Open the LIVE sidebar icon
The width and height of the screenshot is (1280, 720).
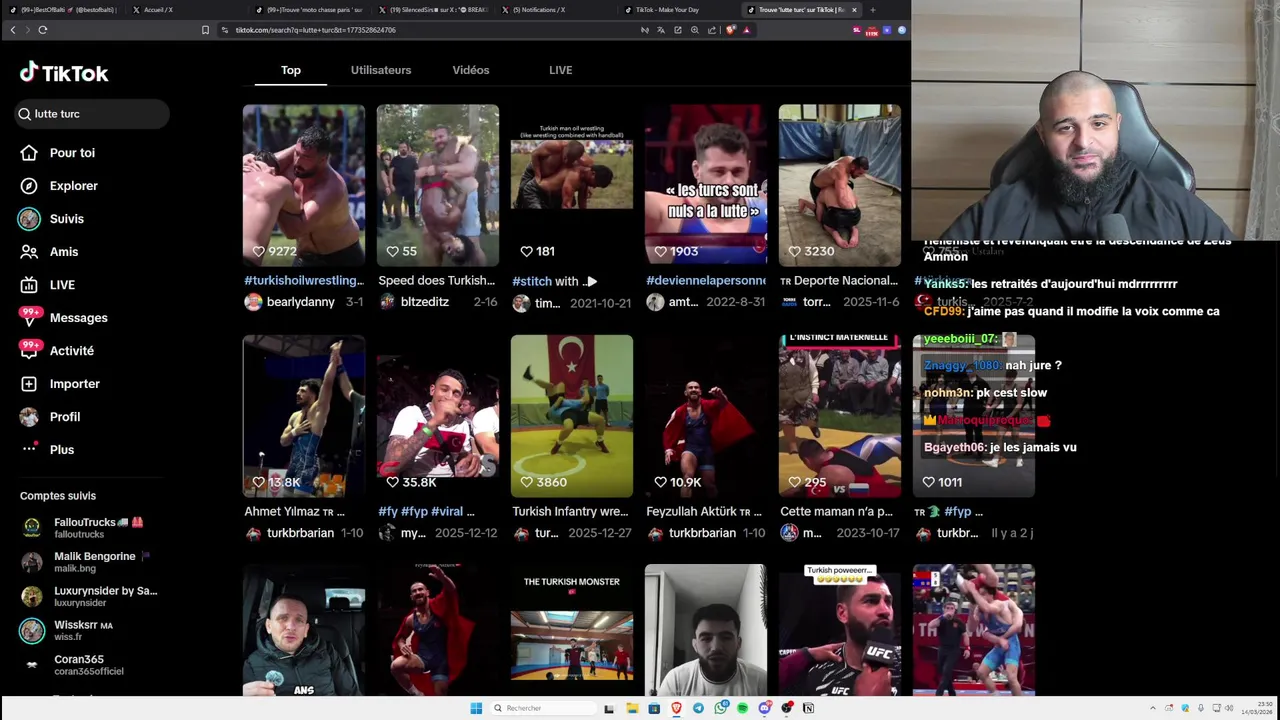pos(29,285)
